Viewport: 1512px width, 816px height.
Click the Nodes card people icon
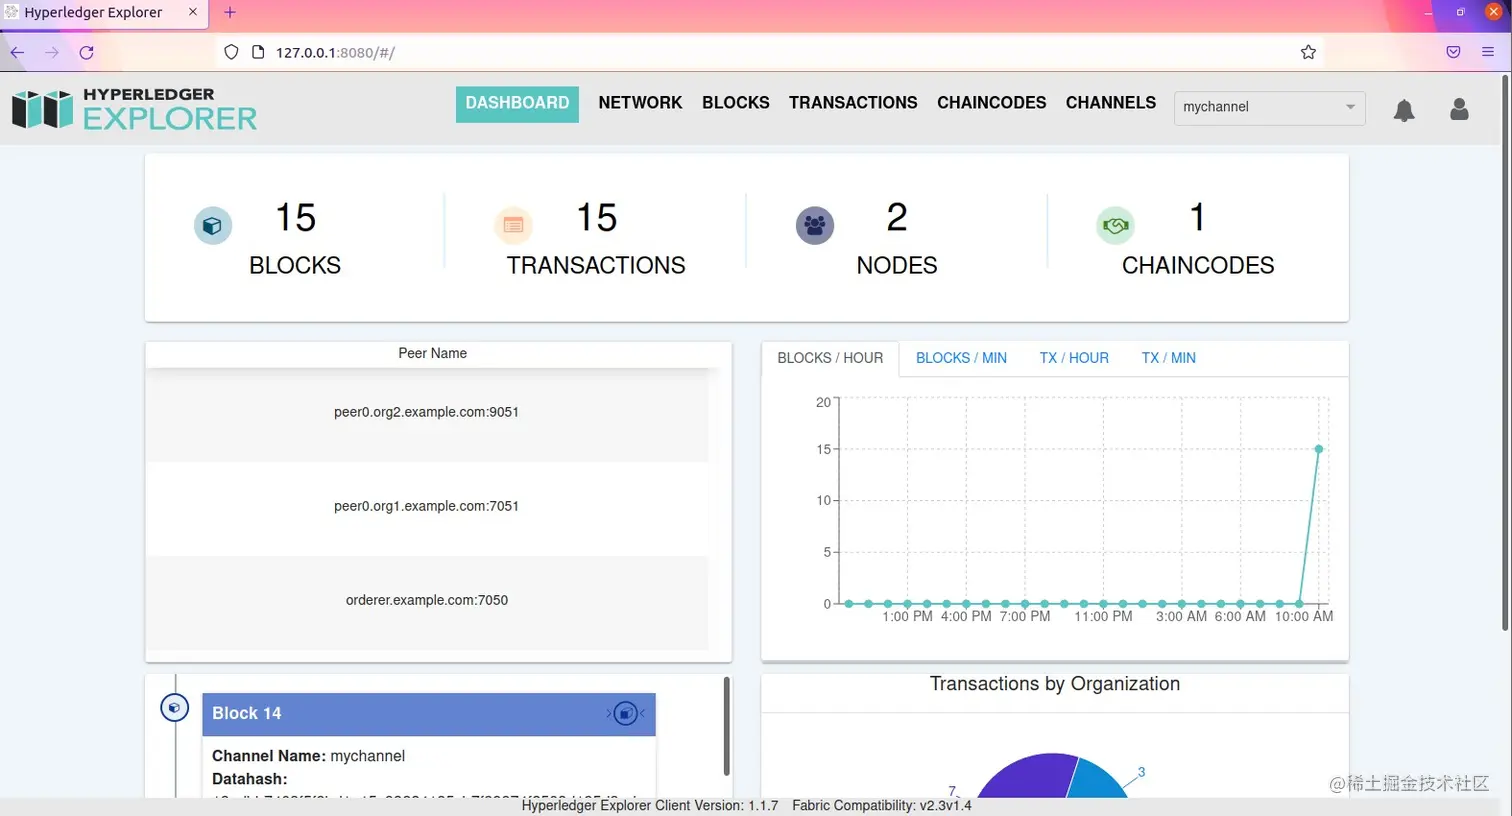click(815, 225)
